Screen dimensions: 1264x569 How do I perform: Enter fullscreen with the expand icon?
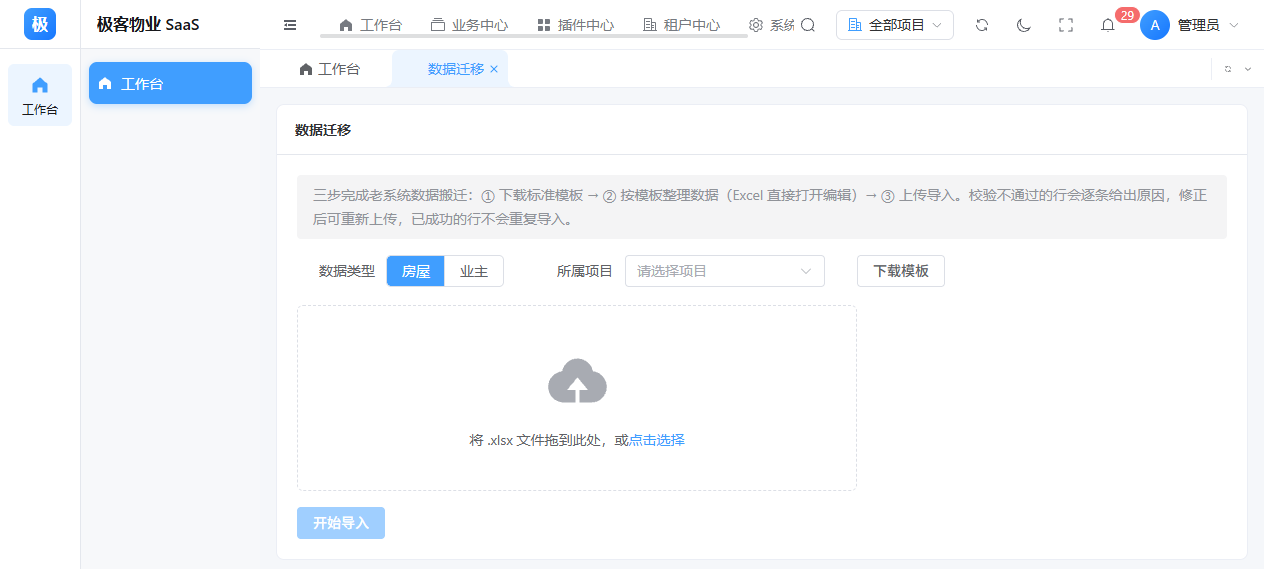[x=1066, y=25]
